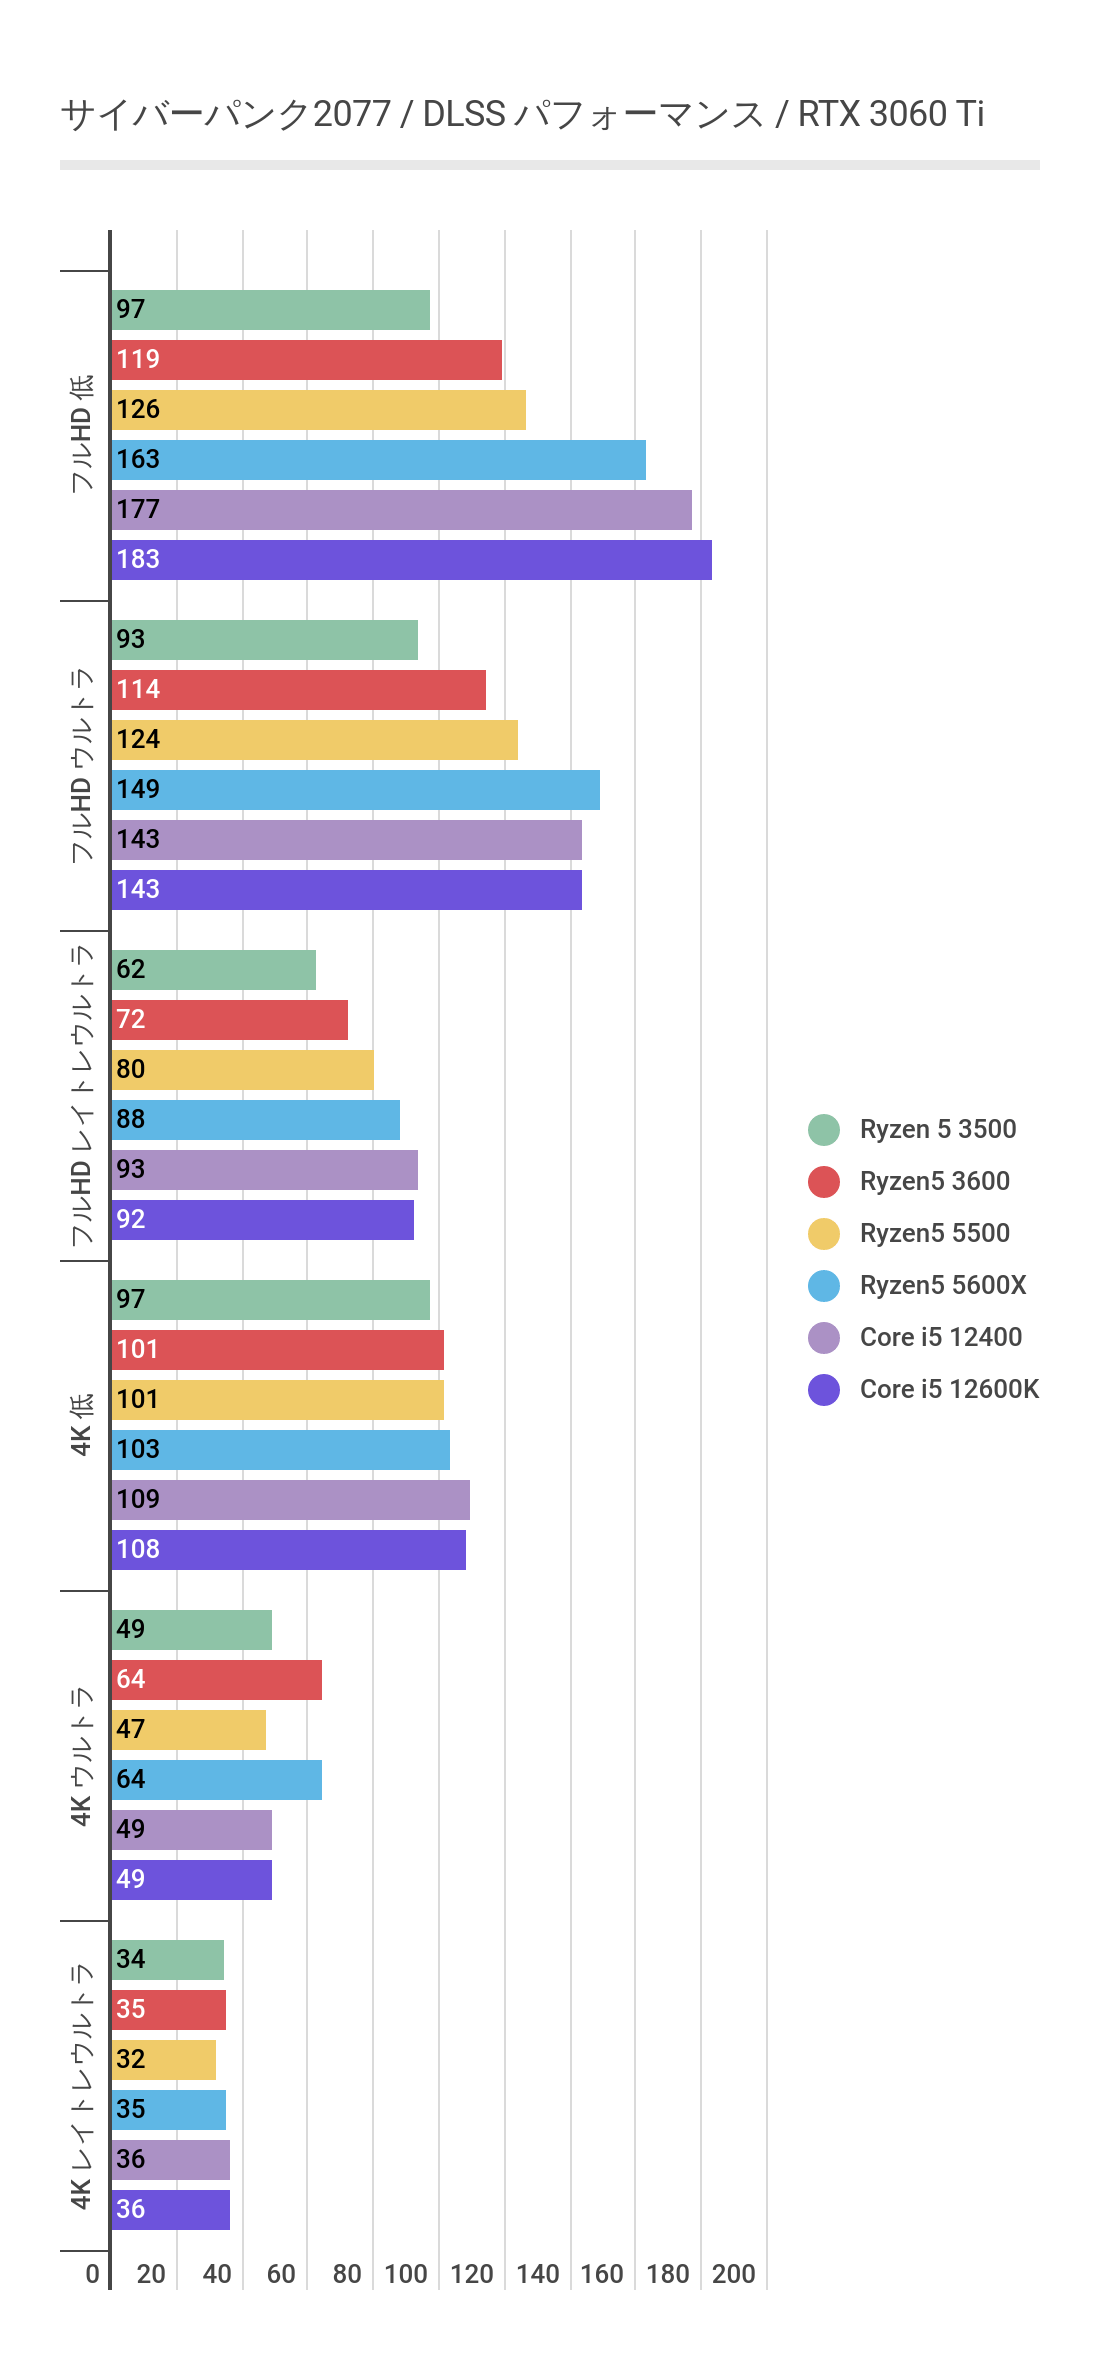
Task: Click the 149 fps bar in フルHD ウルトラ
Action: click(356, 790)
